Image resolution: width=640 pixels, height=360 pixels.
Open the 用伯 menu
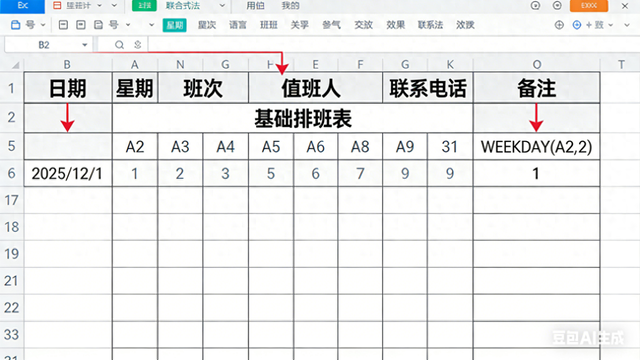click(x=256, y=6)
